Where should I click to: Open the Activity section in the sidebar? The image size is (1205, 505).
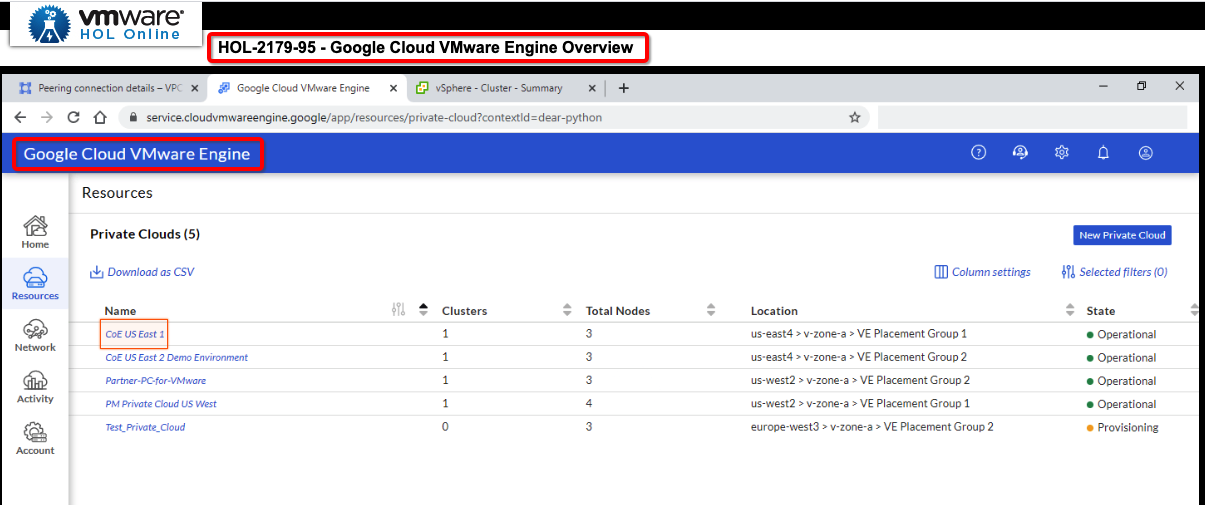[35, 387]
